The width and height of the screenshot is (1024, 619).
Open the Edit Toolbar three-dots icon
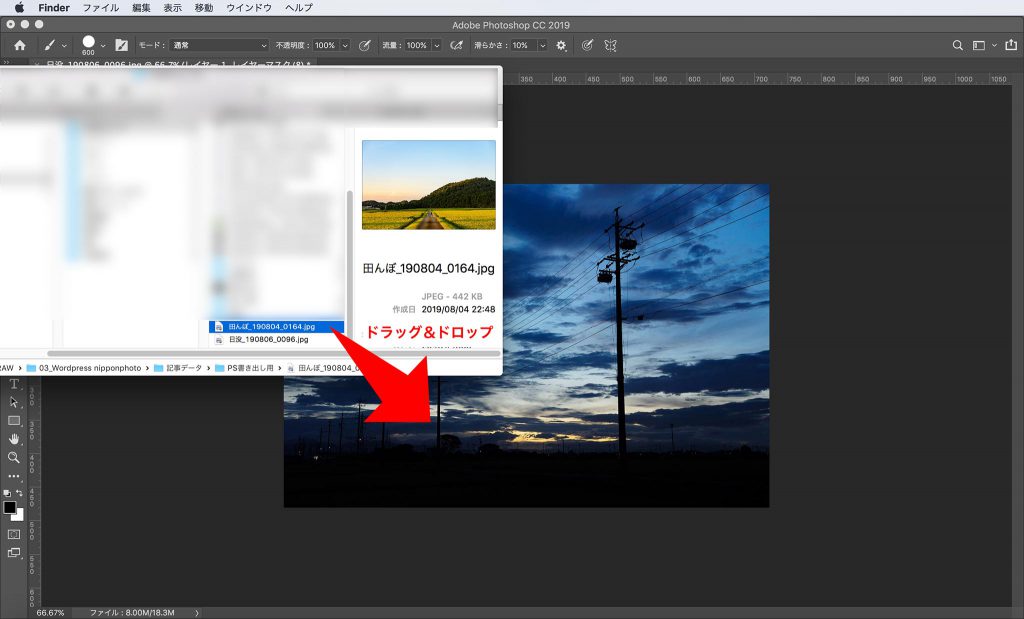(x=14, y=476)
